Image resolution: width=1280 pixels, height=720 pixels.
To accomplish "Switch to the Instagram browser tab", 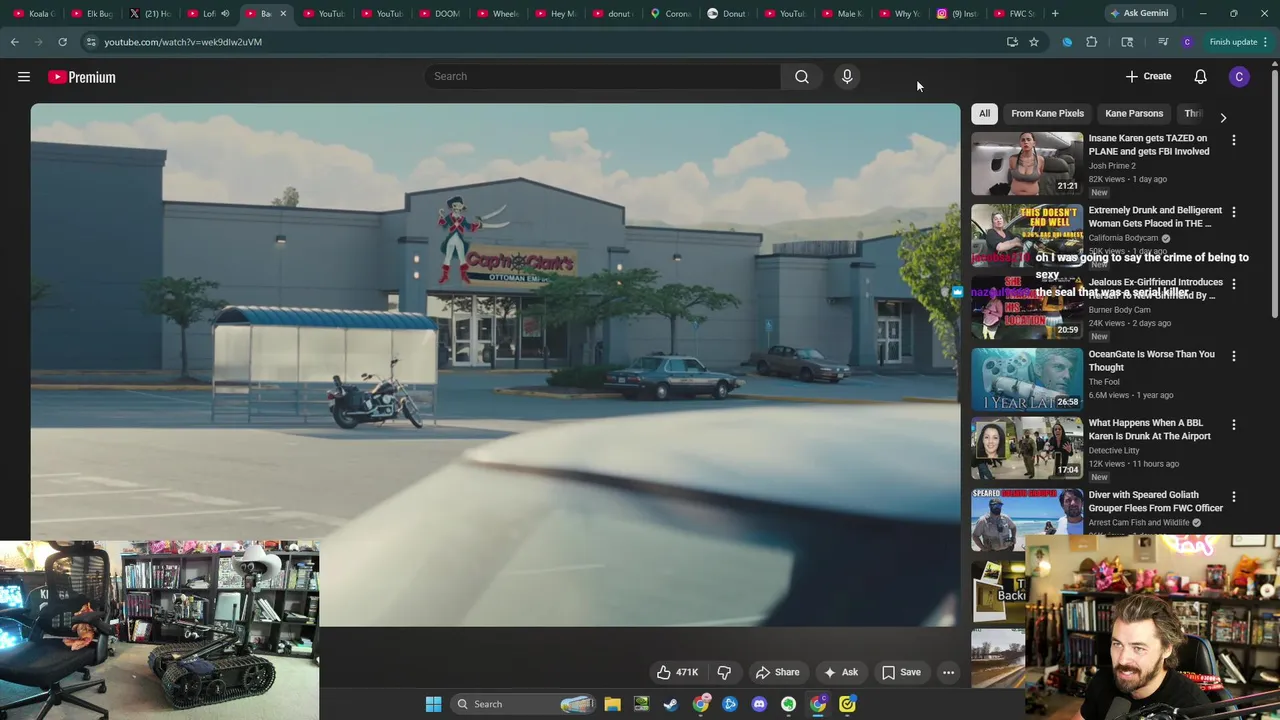I will 957,13.
